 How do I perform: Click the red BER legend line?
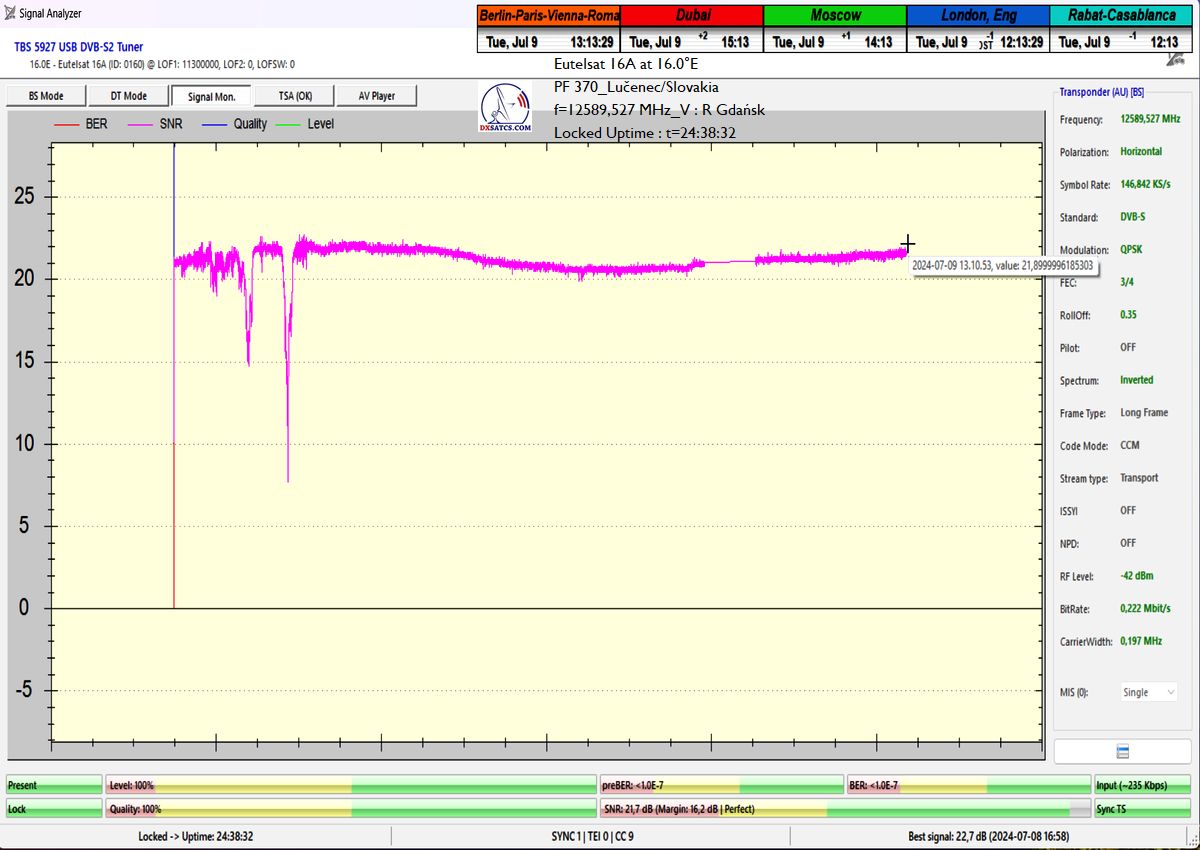pyautogui.click(x=67, y=124)
